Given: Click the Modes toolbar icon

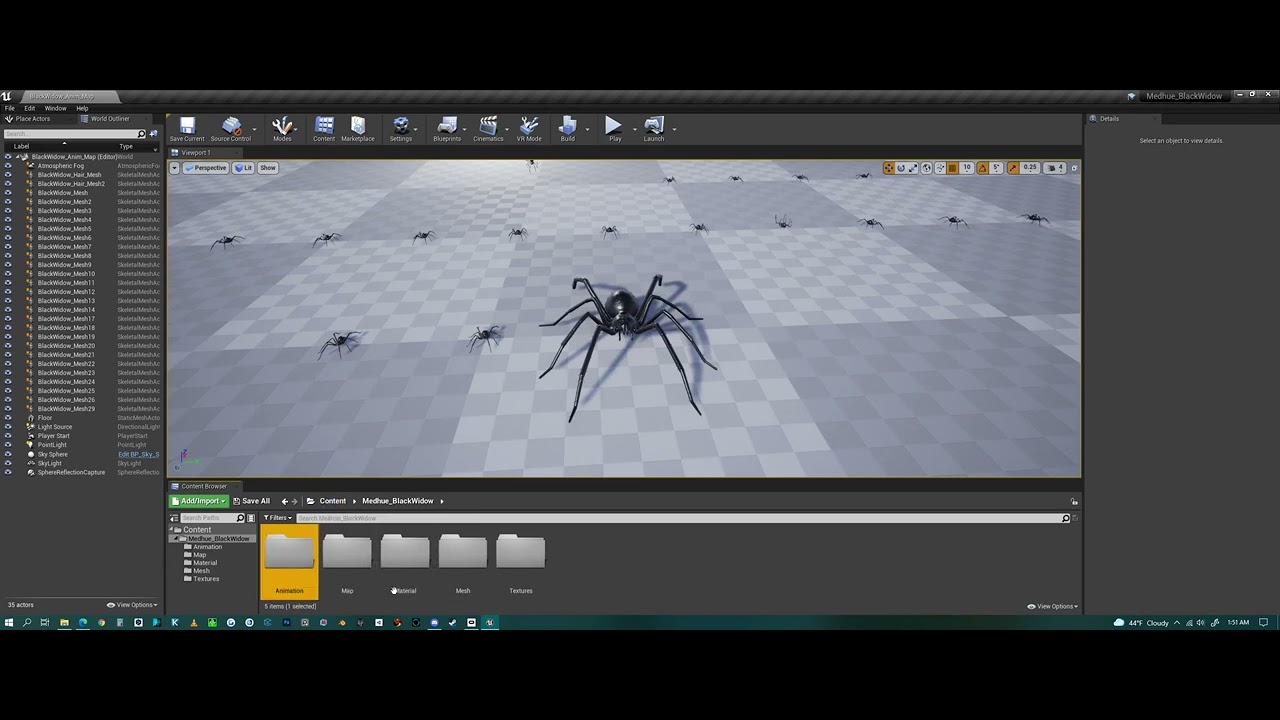Looking at the screenshot, I should pyautogui.click(x=283, y=128).
